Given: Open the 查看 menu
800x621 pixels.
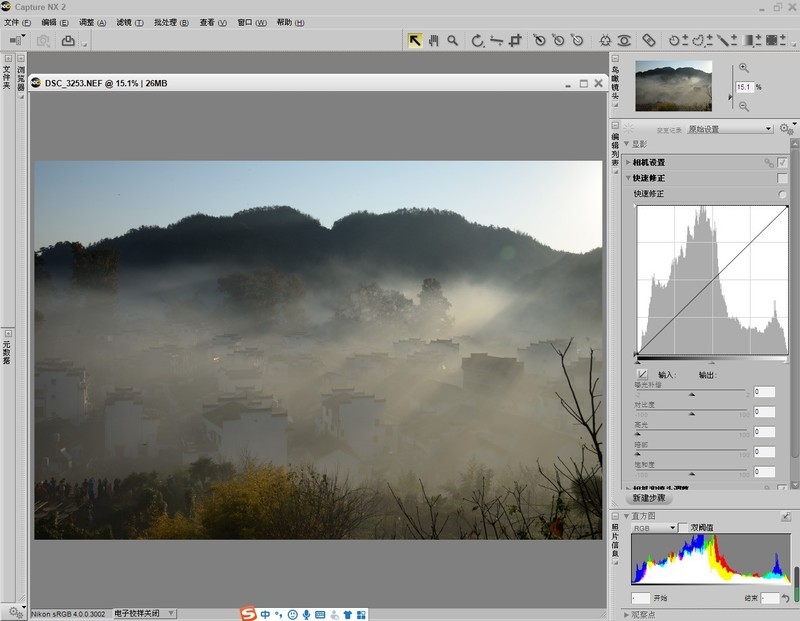Looking at the screenshot, I should 213,22.
